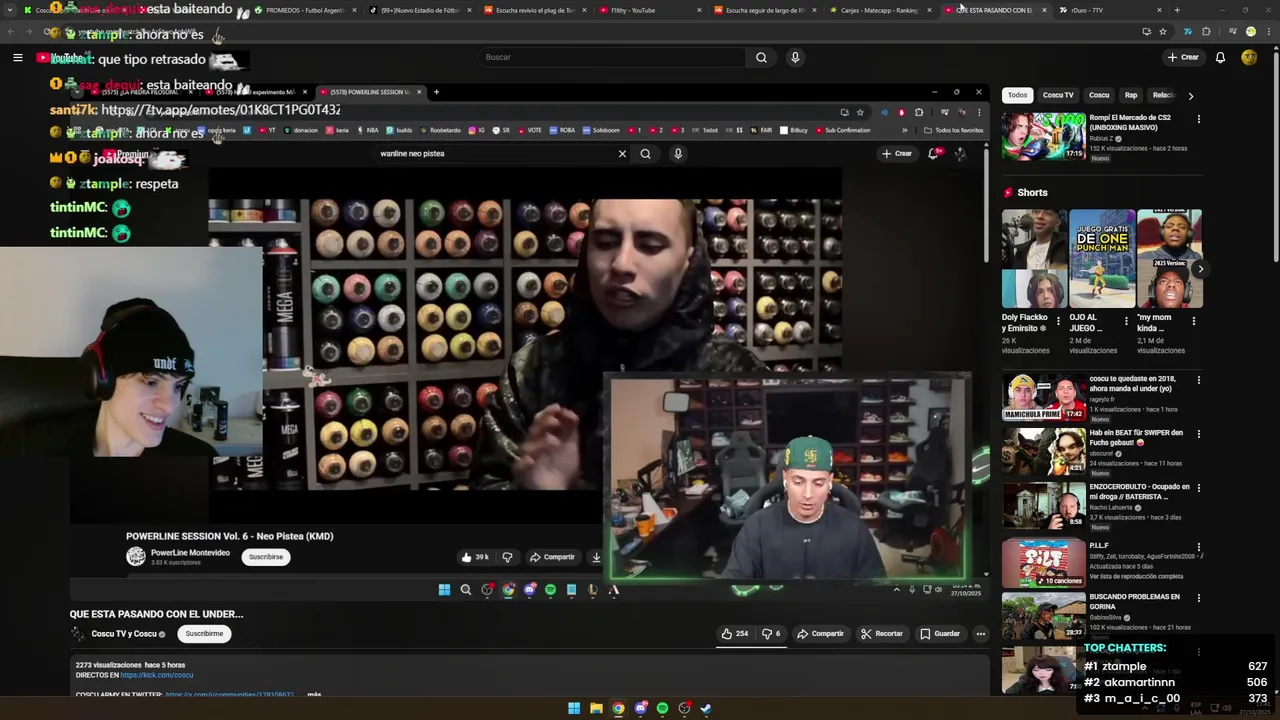Select the Todos filter chip

(x=1017, y=95)
